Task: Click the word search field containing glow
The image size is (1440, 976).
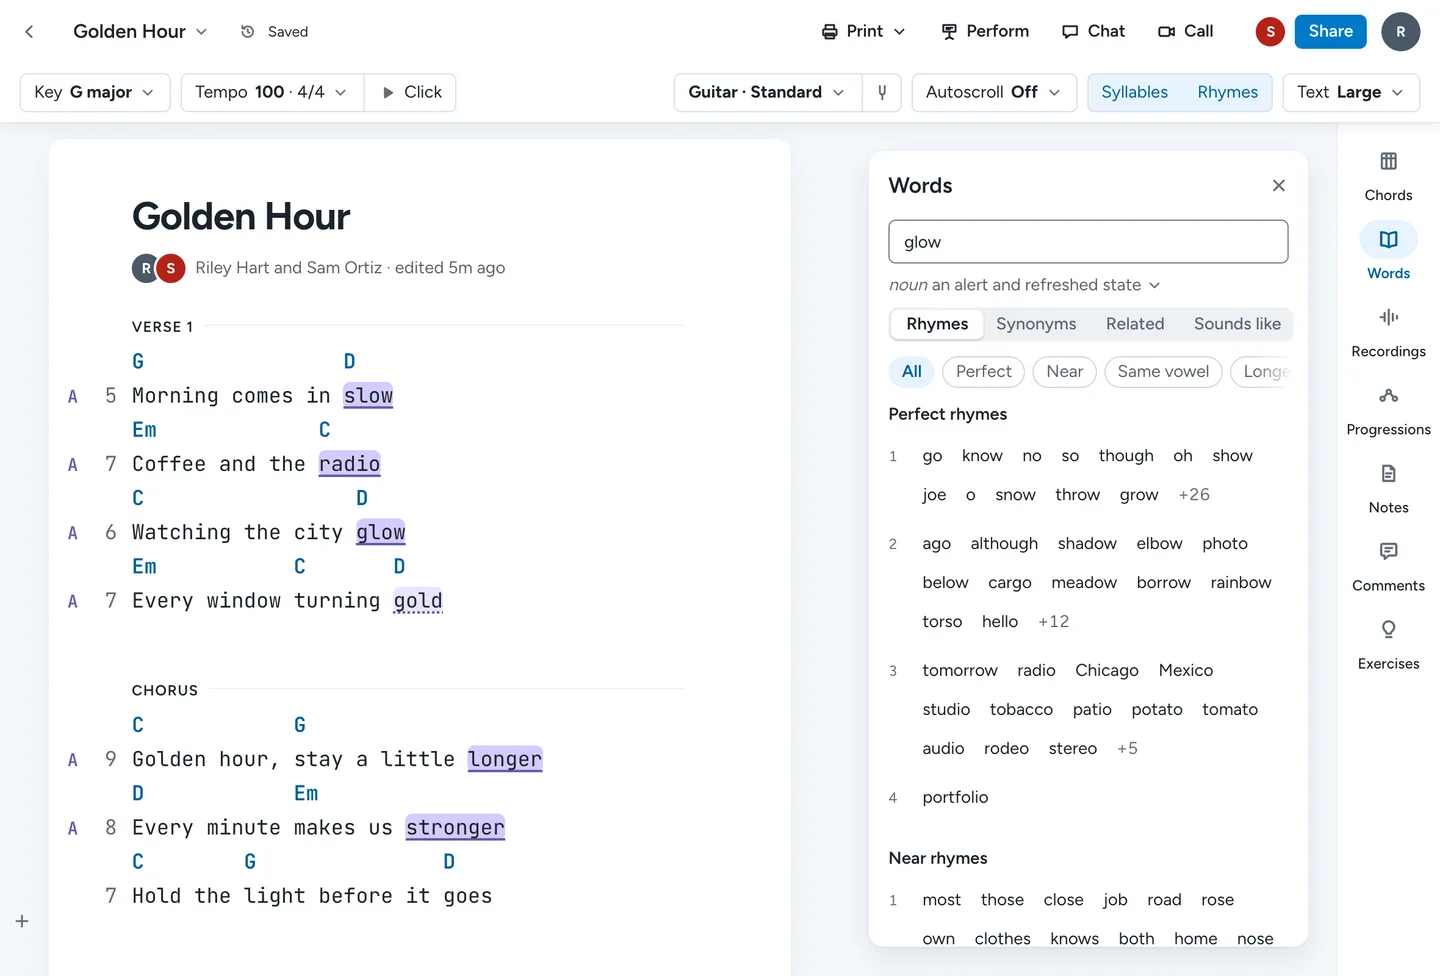Action: click(x=1088, y=242)
